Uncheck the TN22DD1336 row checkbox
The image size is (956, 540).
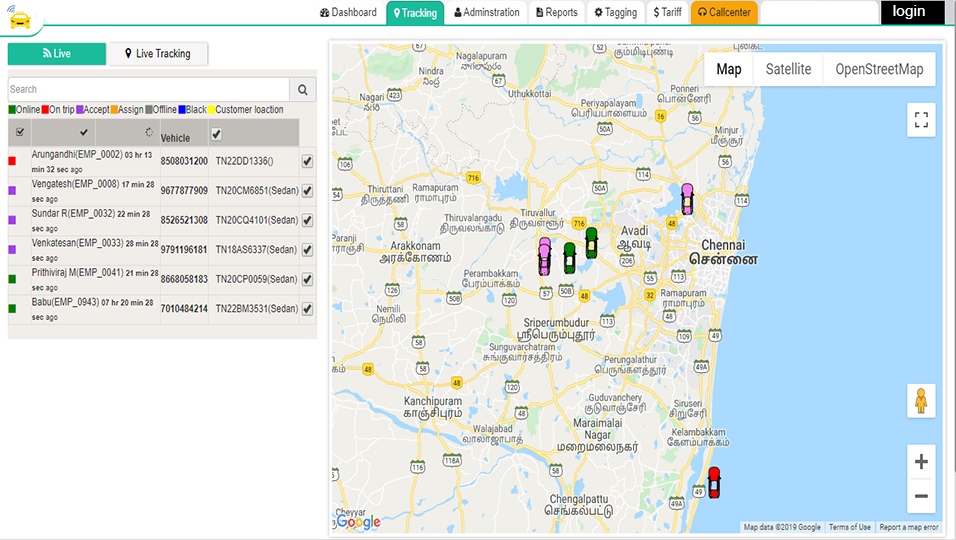(307, 161)
